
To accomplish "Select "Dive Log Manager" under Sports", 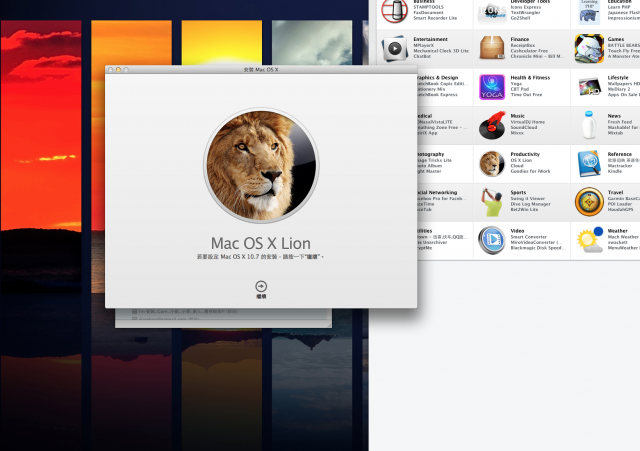I will click(531, 204).
